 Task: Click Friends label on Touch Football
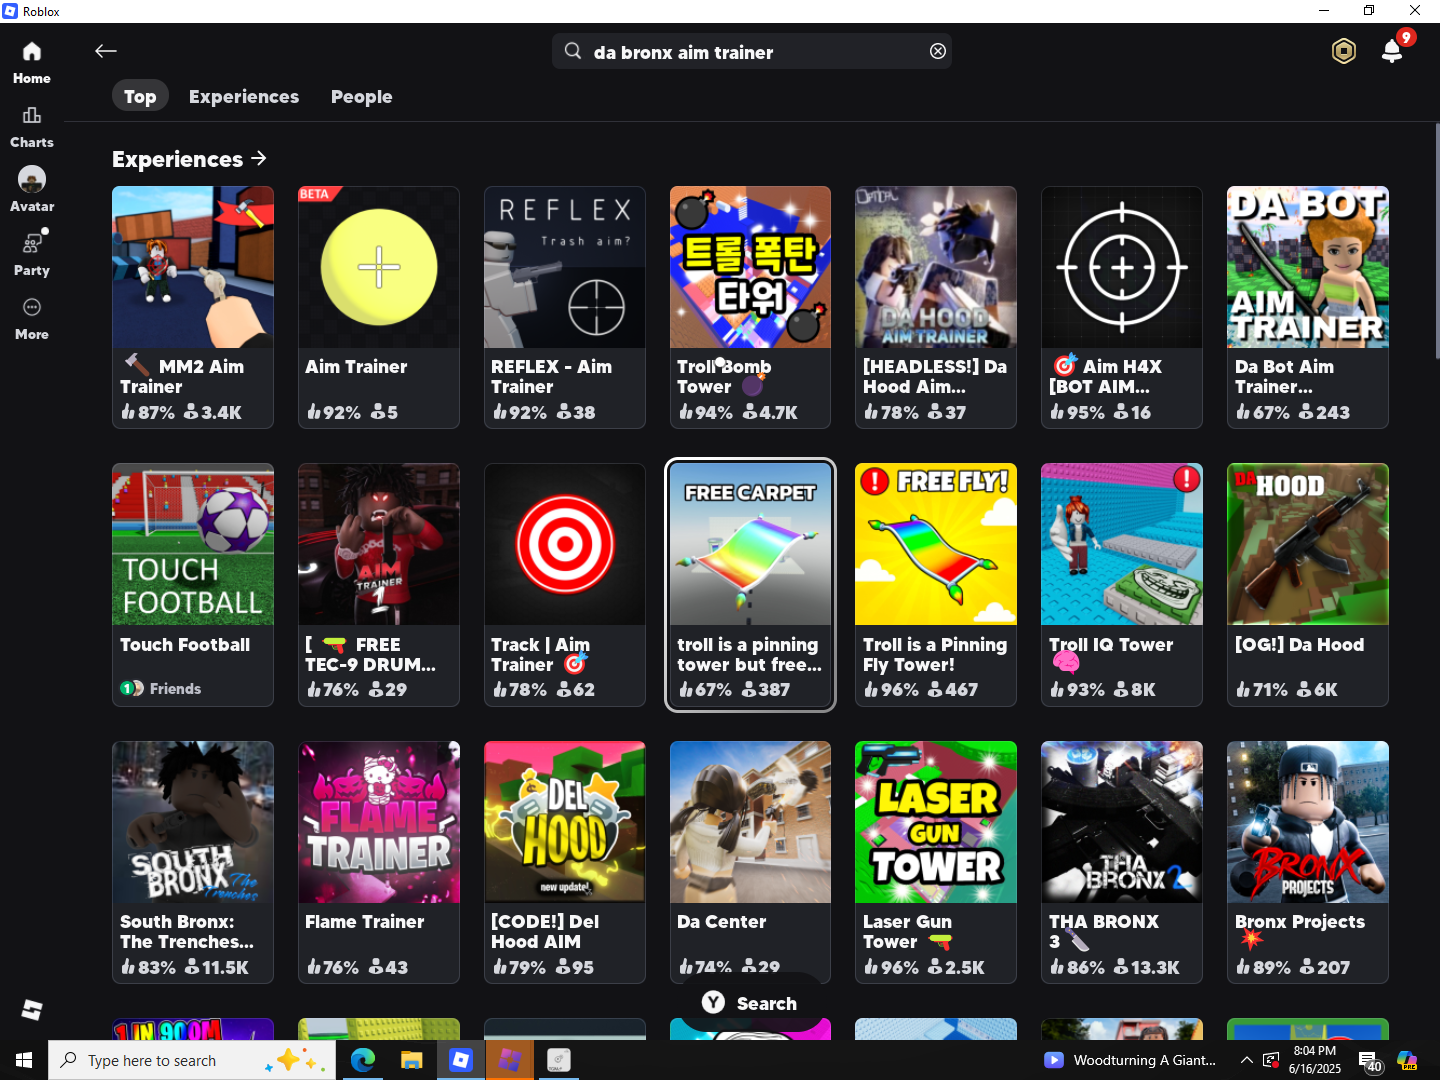click(175, 688)
